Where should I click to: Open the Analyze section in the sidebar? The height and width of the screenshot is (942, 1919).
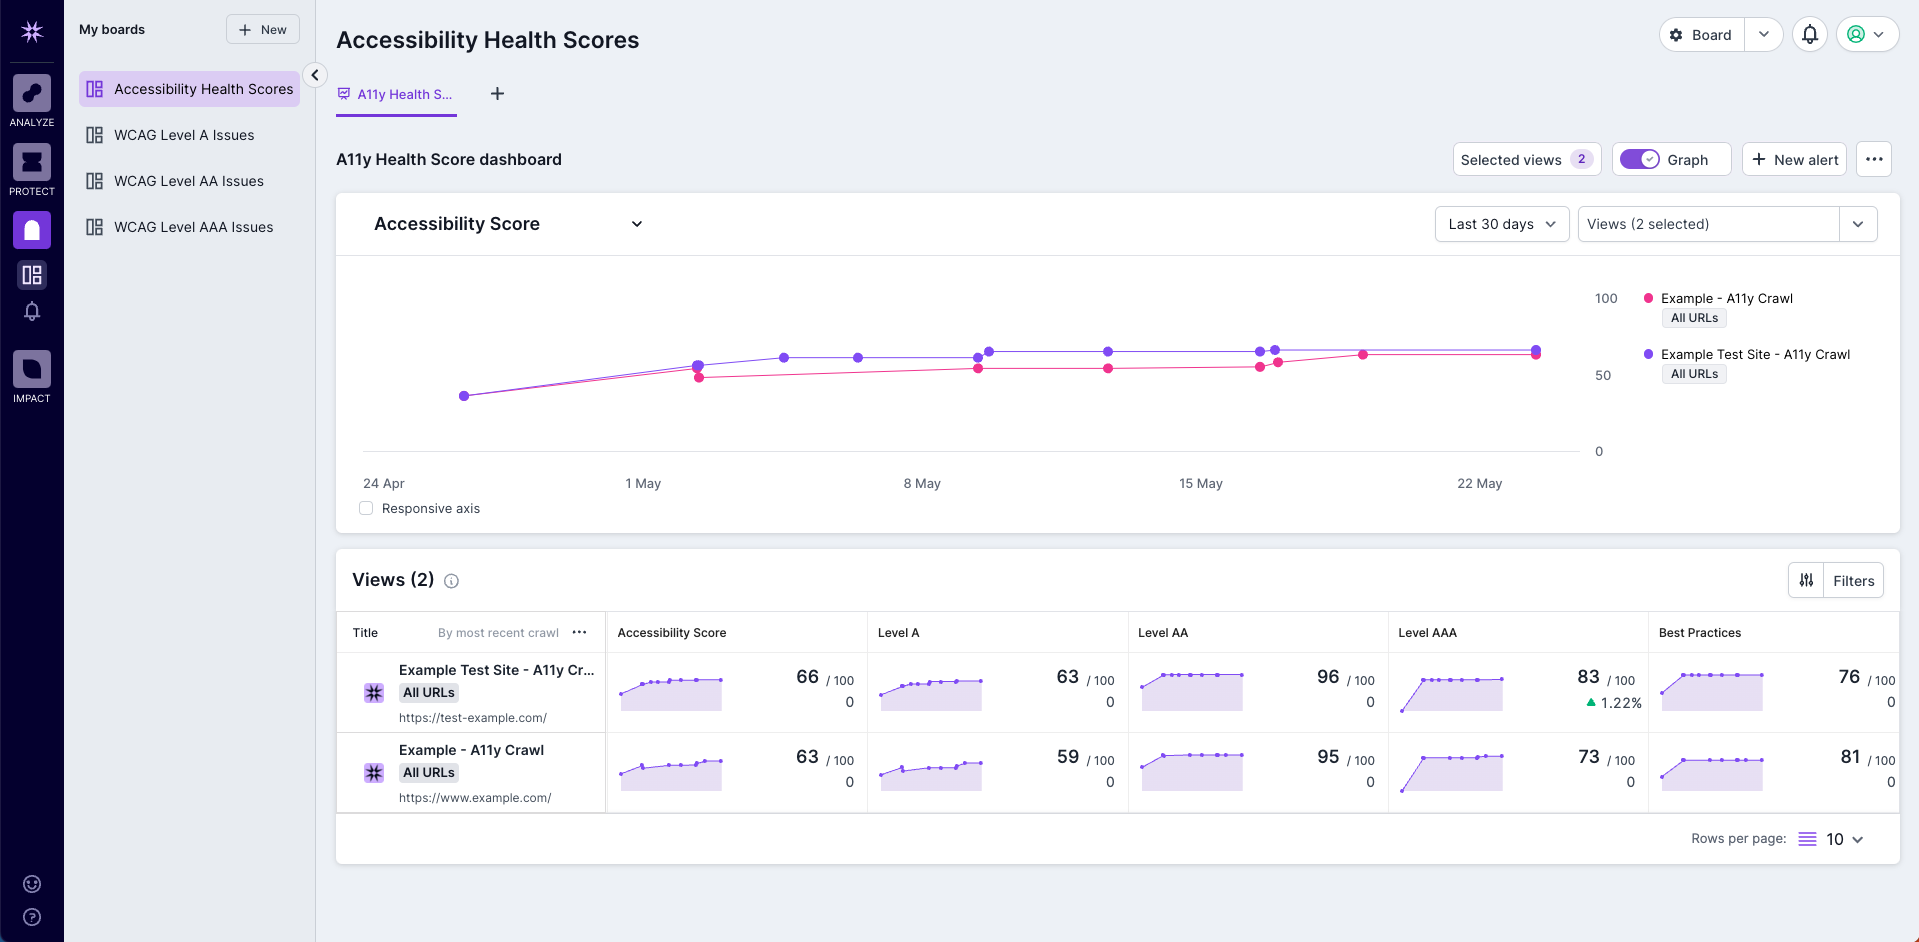pos(31,97)
